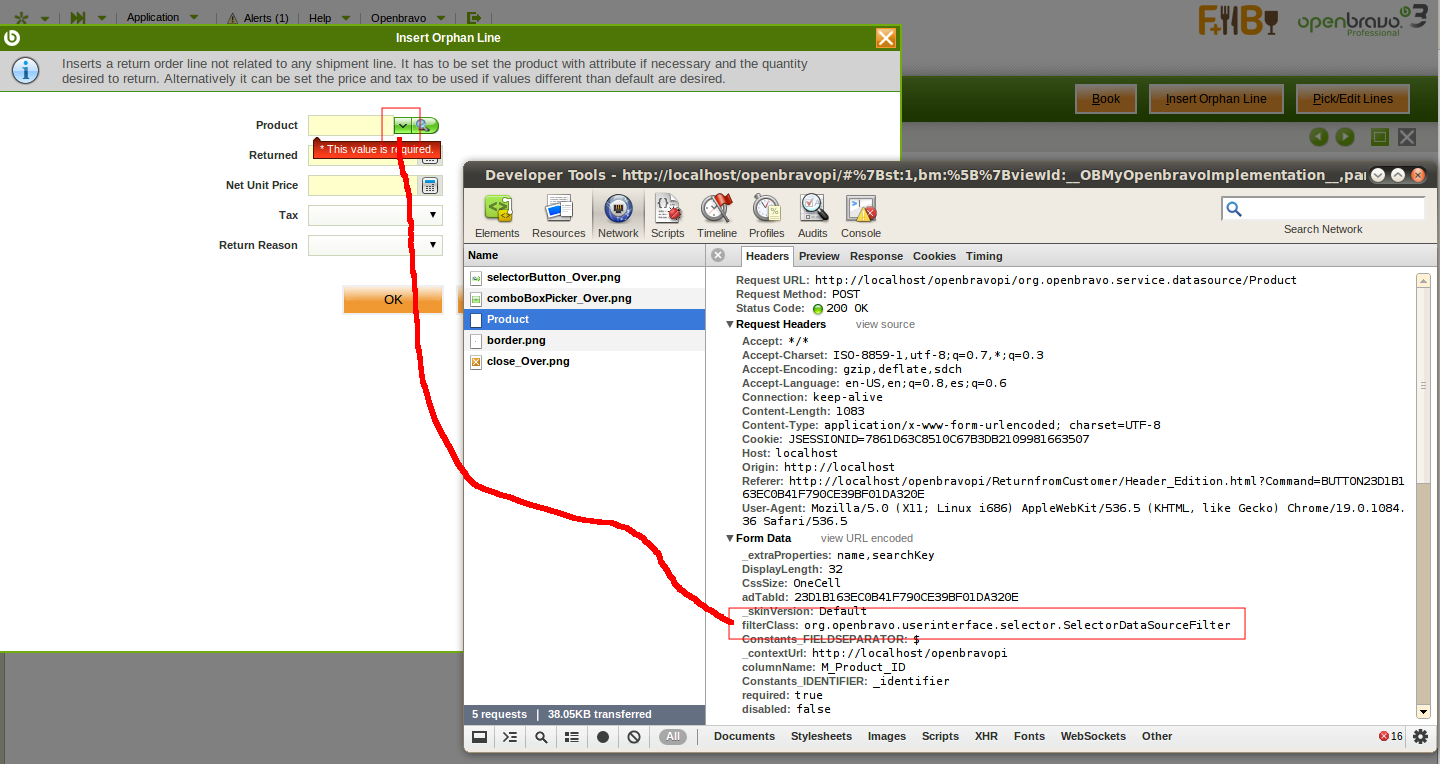Switch to the Timing tab
Viewport: 1440px width, 764px height.
[984, 256]
